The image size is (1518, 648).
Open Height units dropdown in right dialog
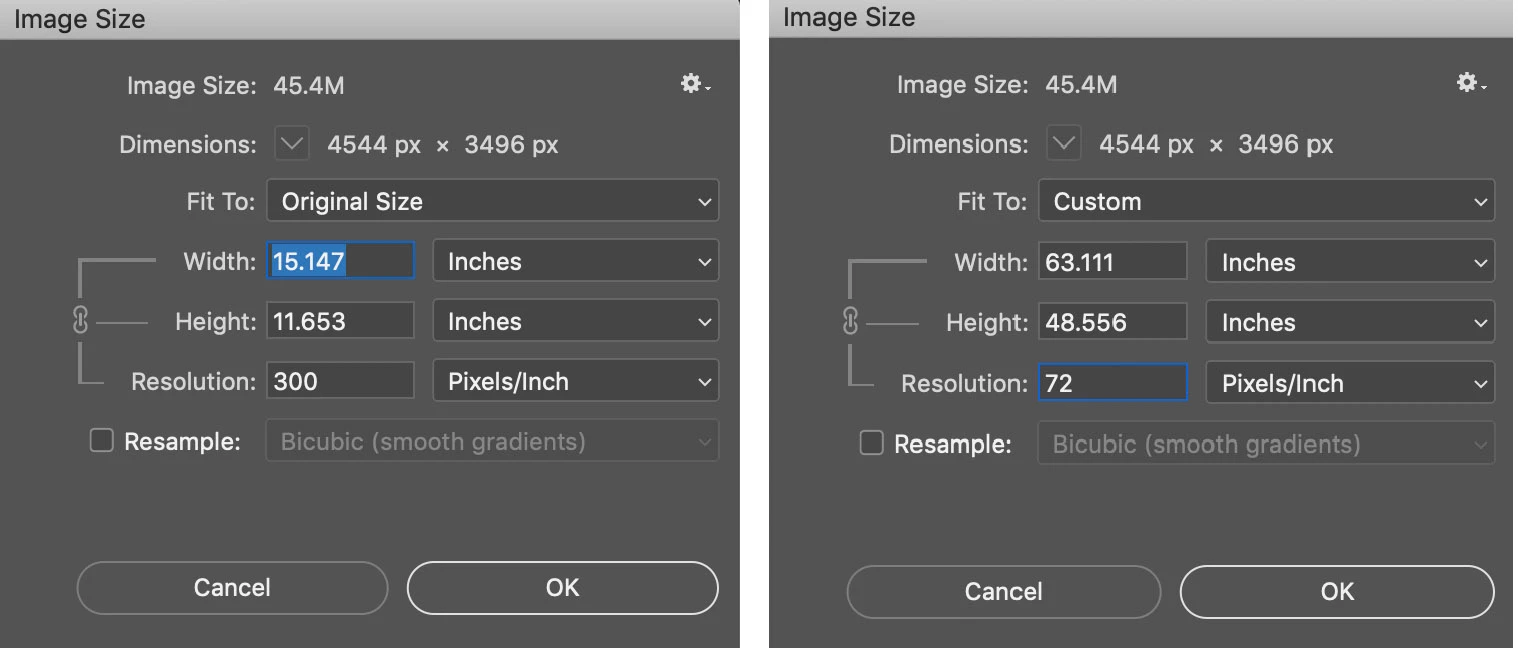1350,323
